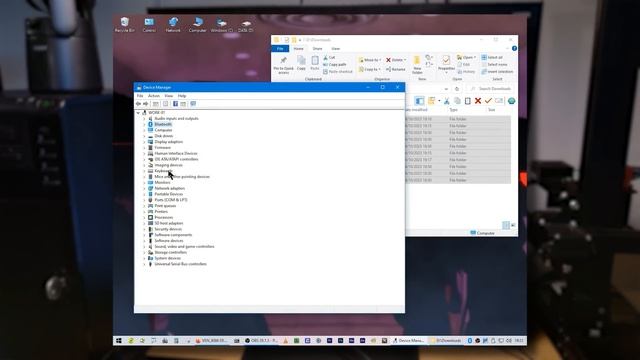Open Move to dropdown in Explorer
640x360 pixels.
(370, 60)
